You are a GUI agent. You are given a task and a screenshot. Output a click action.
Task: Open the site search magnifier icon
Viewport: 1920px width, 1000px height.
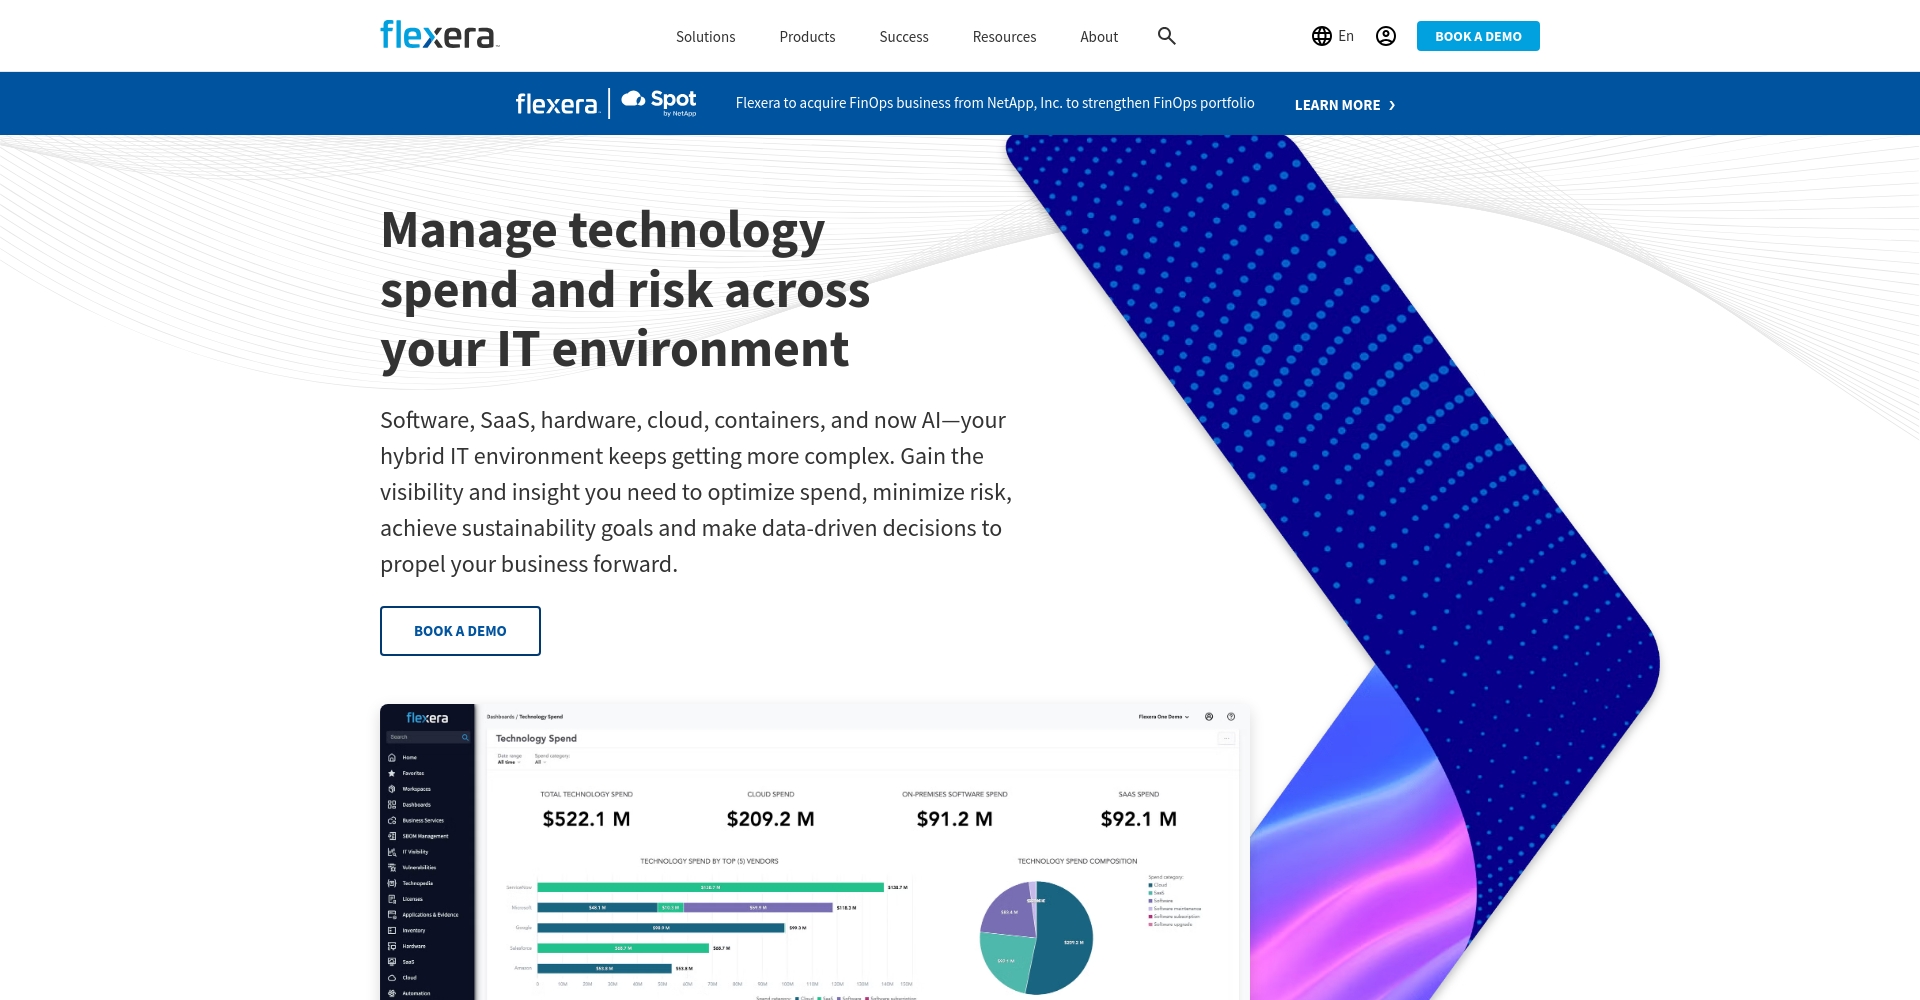point(1166,36)
